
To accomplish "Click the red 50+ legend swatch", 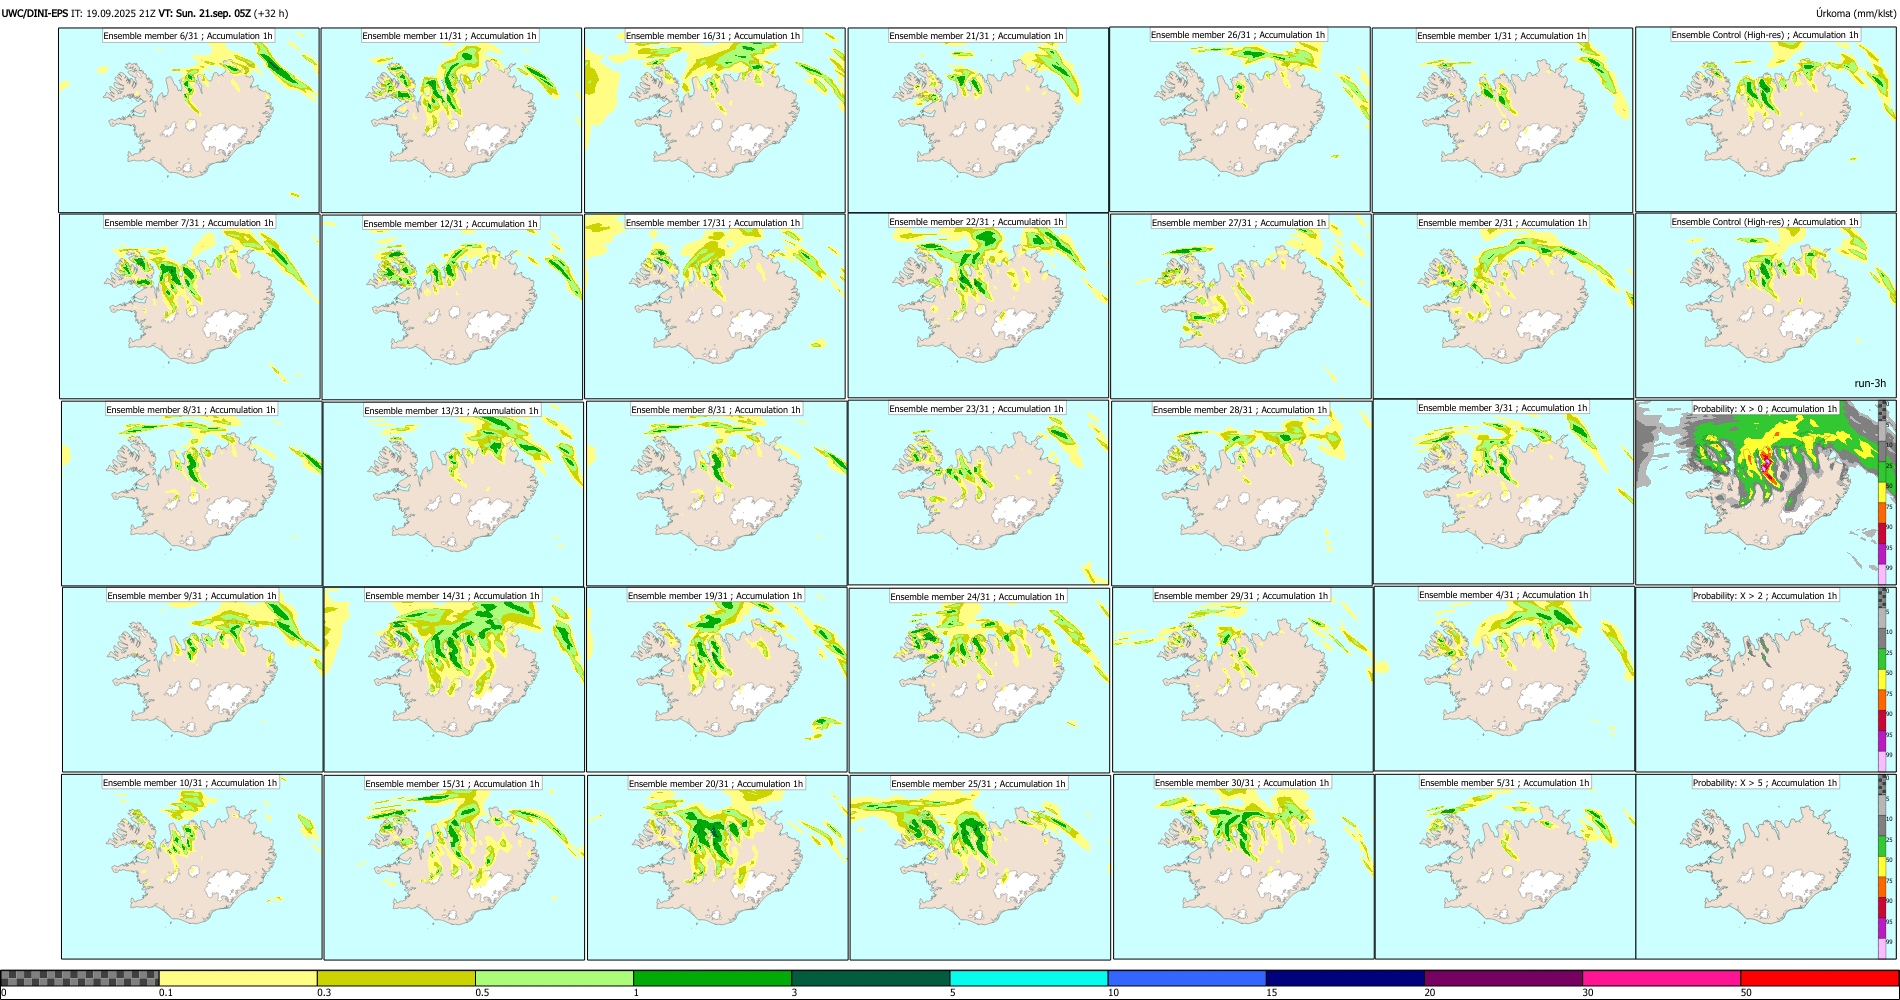I will pos(1819,978).
